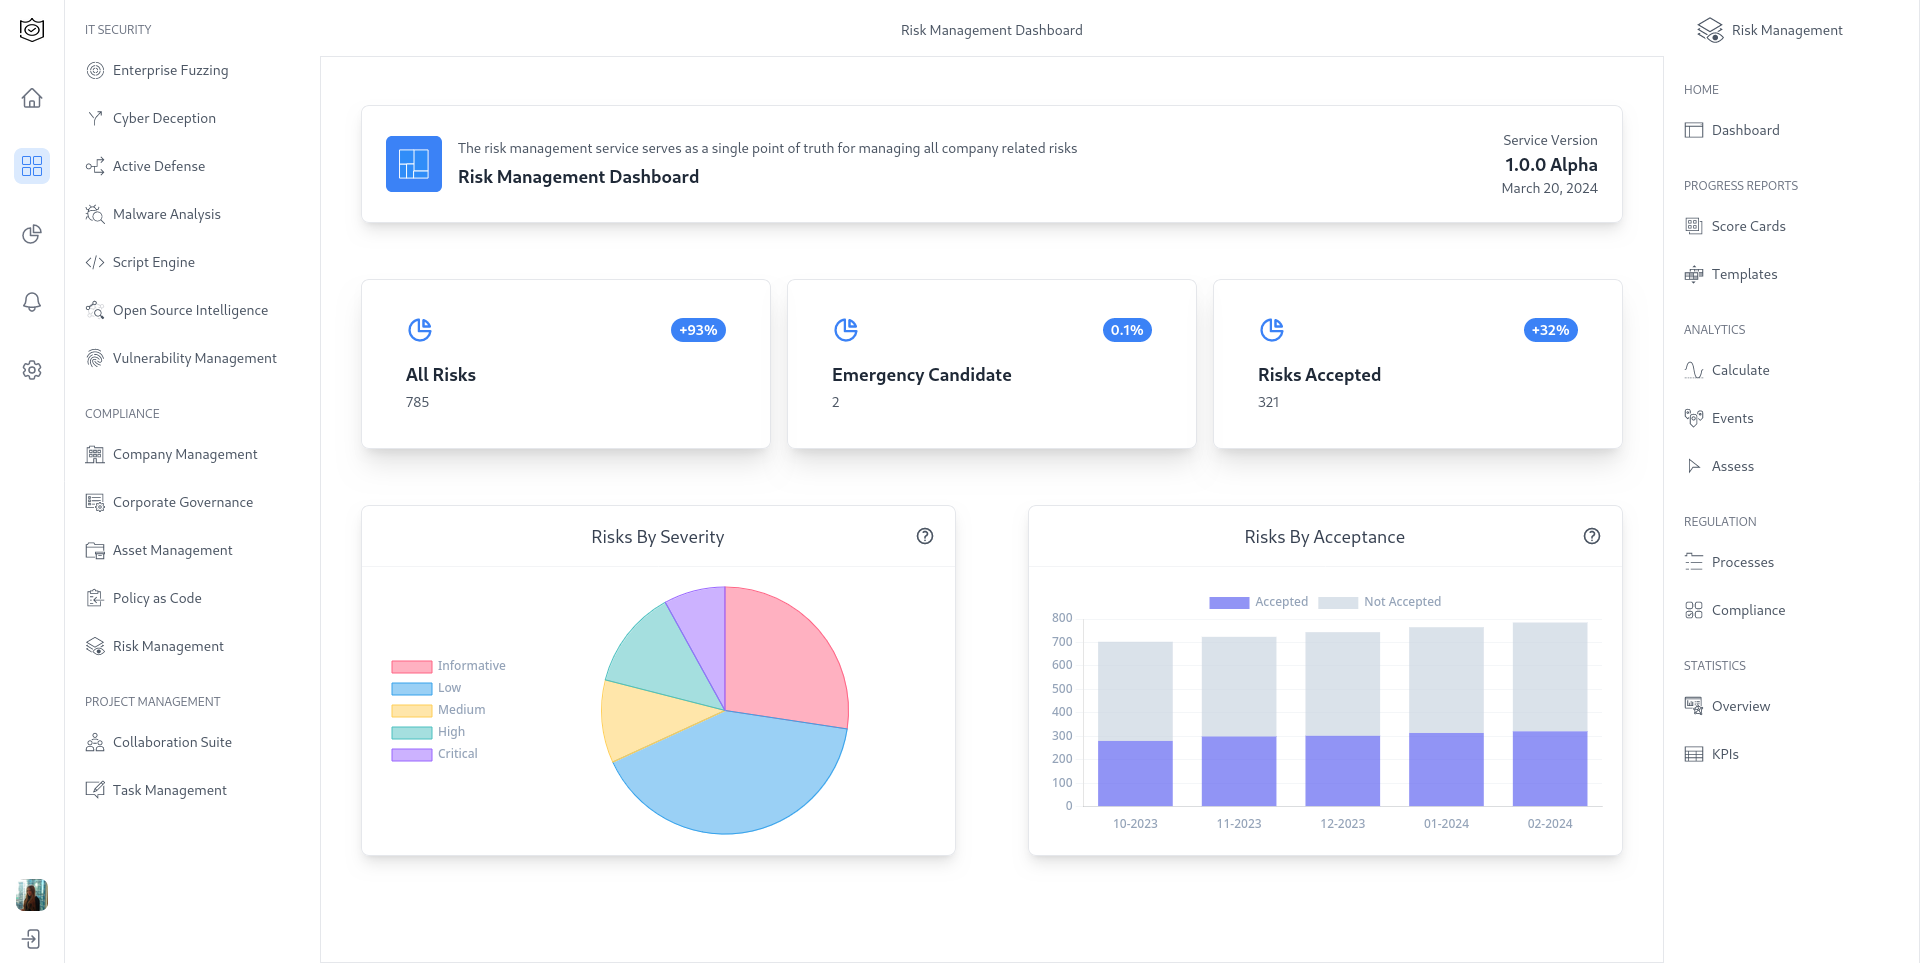The height and width of the screenshot is (963, 1920).
Task: Select the pie chart analytics icon in left rail
Action: tap(32, 234)
